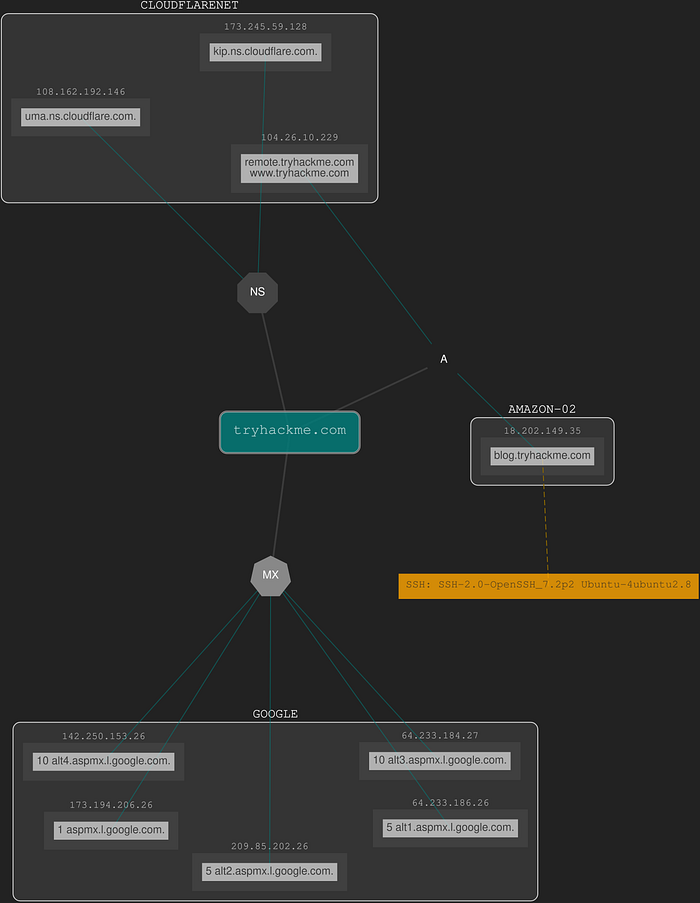Click the GOOGLE group label

[275, 714]
